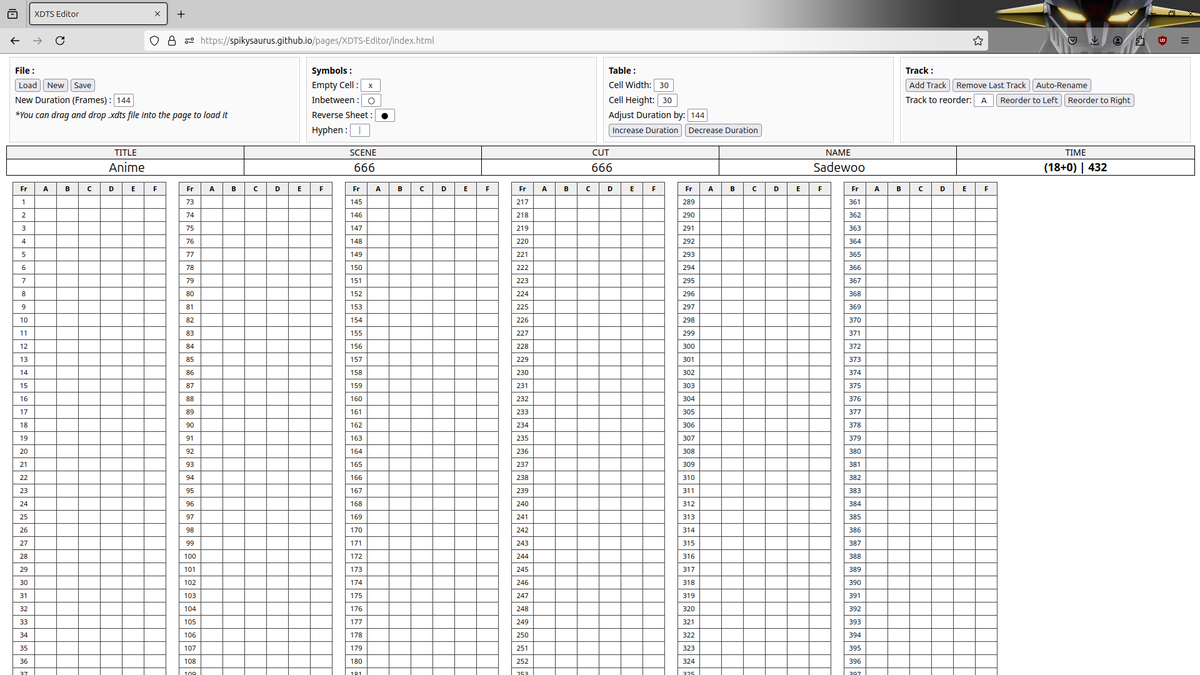
Task: Reload the page with the refresh icon
Action: (61, 41)
